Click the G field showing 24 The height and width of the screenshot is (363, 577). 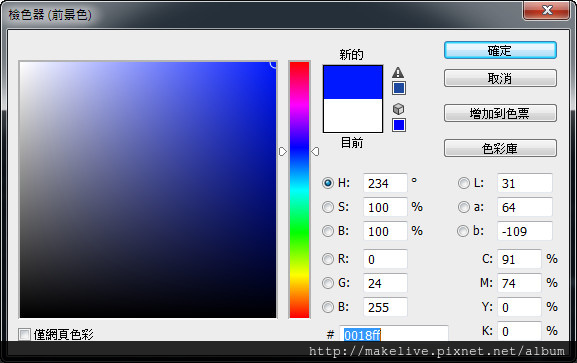[385, 283]
